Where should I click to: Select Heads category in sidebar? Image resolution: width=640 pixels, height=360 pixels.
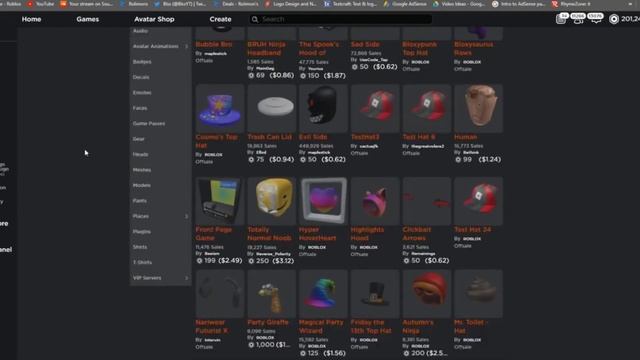pos(140,154)
